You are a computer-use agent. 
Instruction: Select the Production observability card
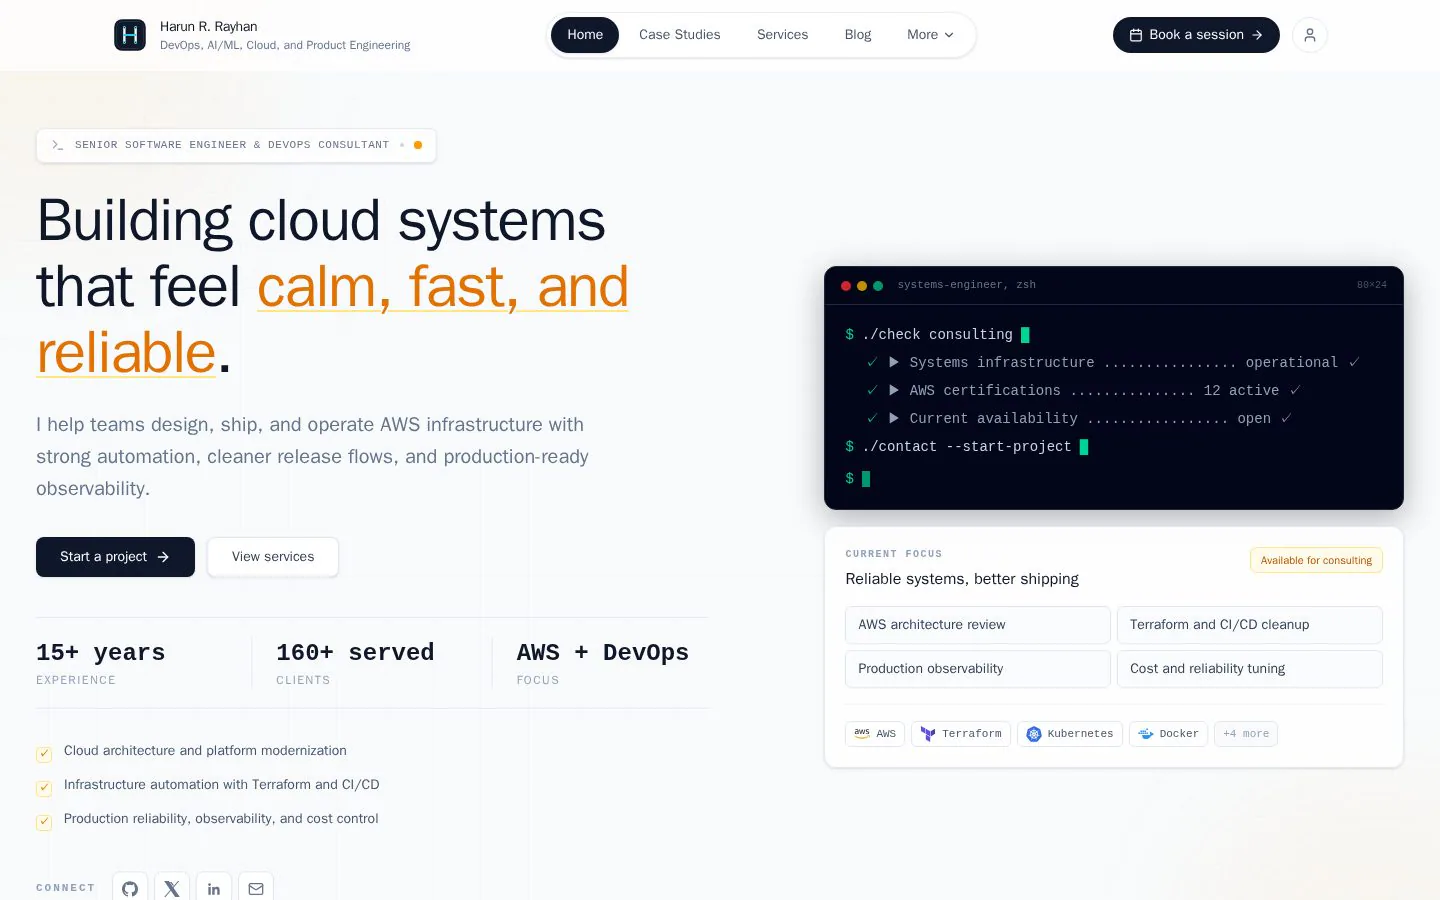pyautogui.click(x=978, y=669)
